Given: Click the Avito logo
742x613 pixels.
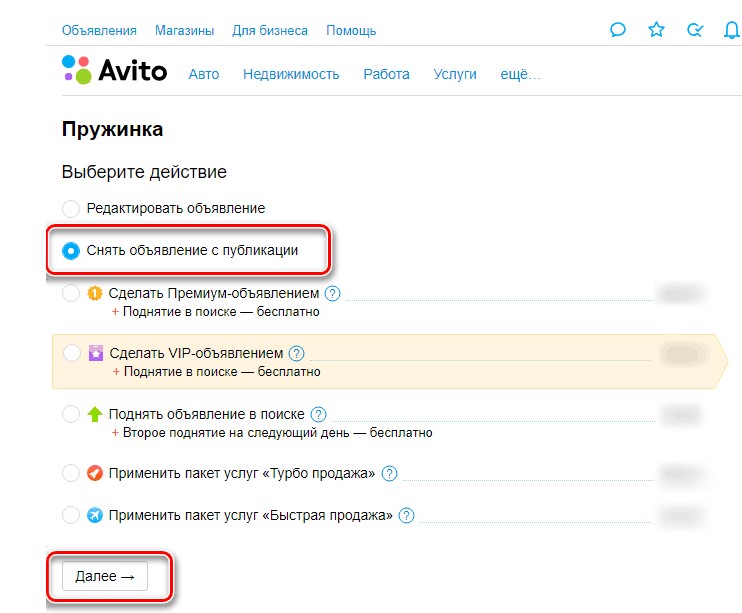Looking at the screenshot, I should [115, 70].
